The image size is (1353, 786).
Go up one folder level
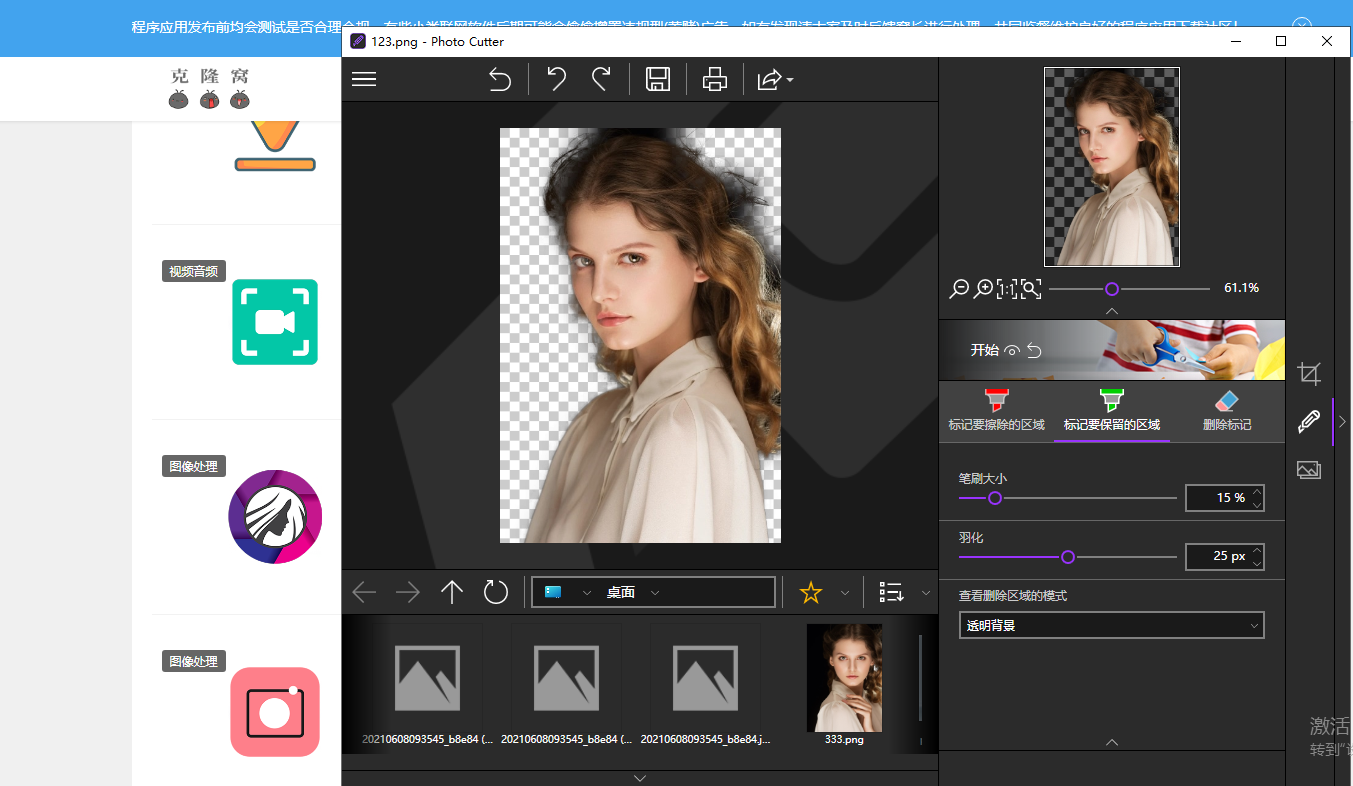click(452, 592)
